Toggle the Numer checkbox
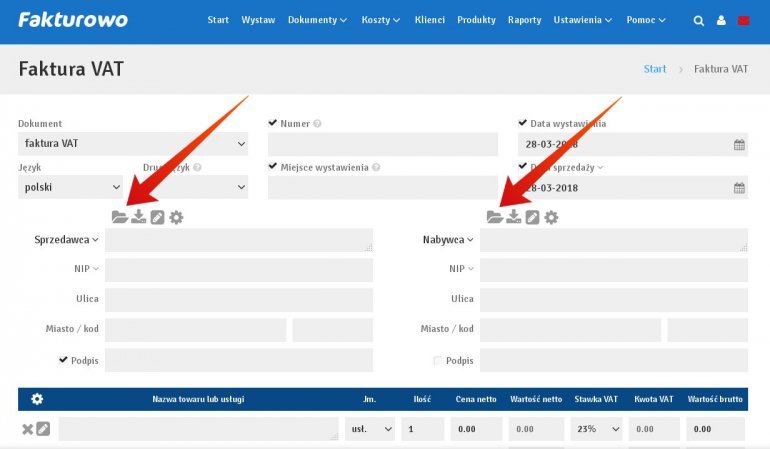 (x=273, y=123)
